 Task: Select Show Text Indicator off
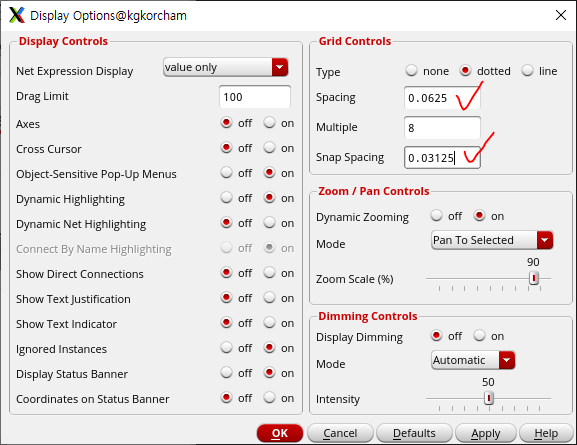[226, 323]
